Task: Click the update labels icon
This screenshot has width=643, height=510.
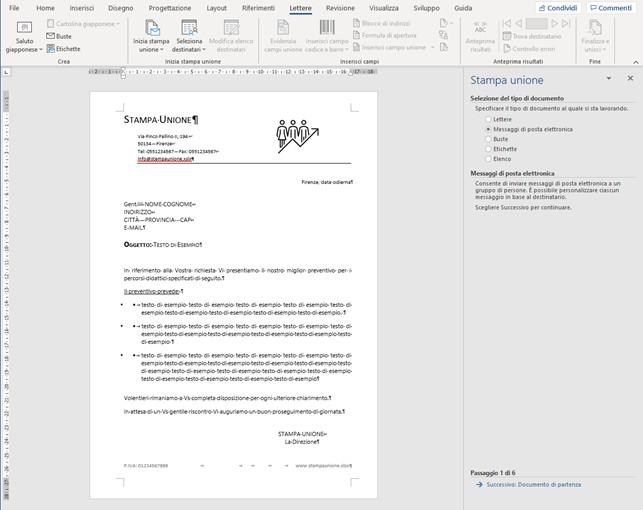Action: click(x=443, y=47)
